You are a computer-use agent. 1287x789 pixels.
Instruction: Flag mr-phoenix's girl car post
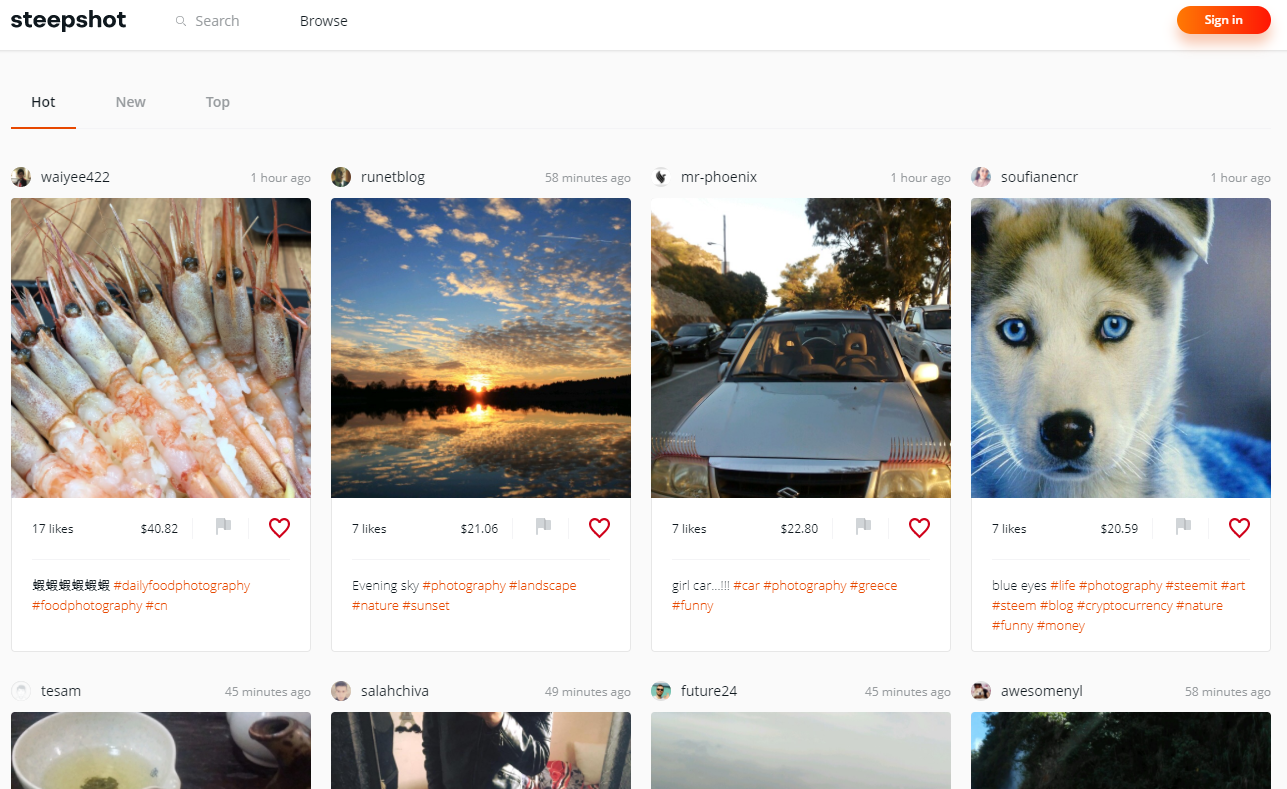863,526
